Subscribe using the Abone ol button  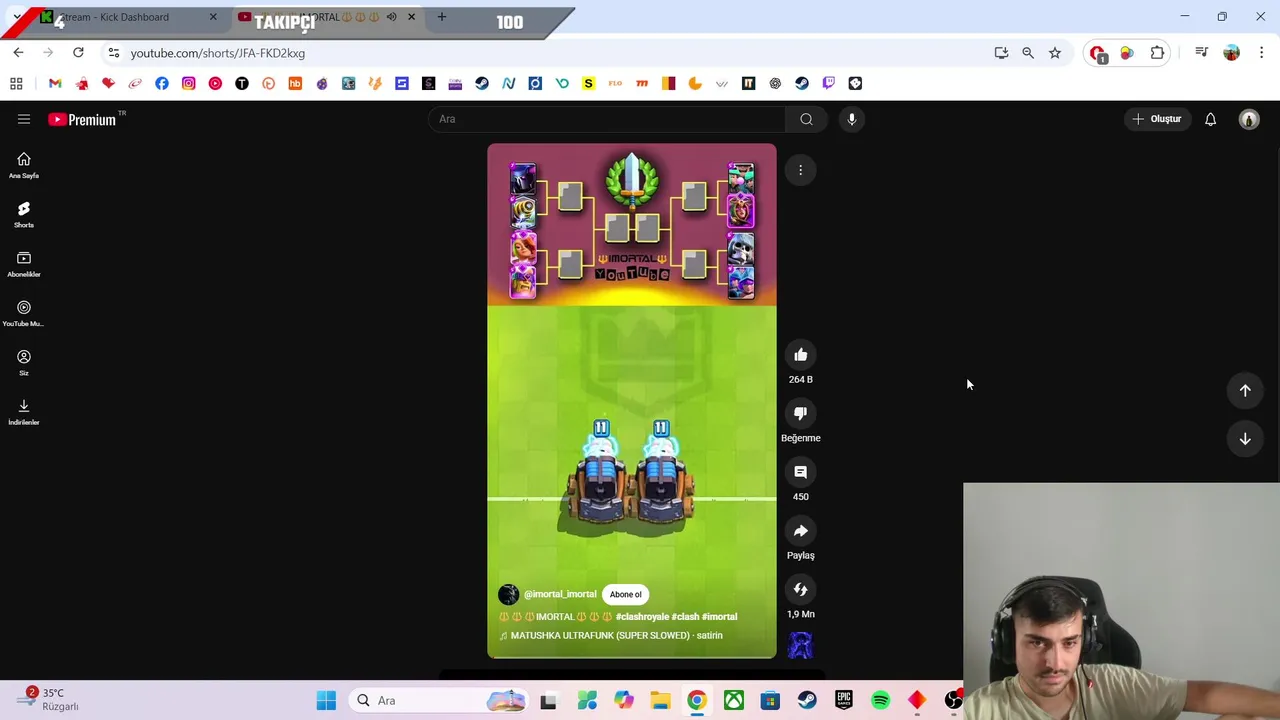[x=625, y=594]
